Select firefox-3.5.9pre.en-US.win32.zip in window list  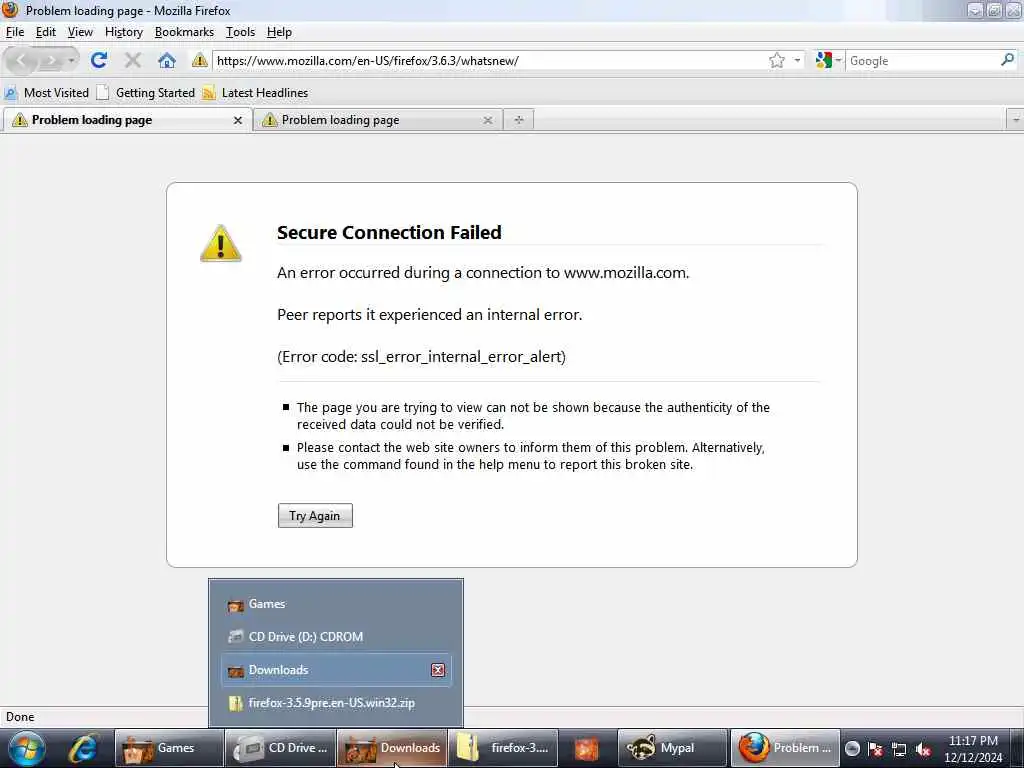336,703
